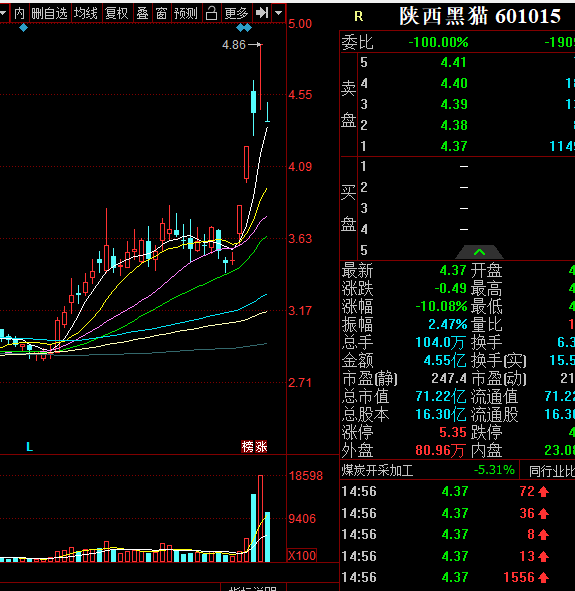Click the red 榜 badge
The height and width of the screenshot is (591, 575).
click(x=248, y=447)
